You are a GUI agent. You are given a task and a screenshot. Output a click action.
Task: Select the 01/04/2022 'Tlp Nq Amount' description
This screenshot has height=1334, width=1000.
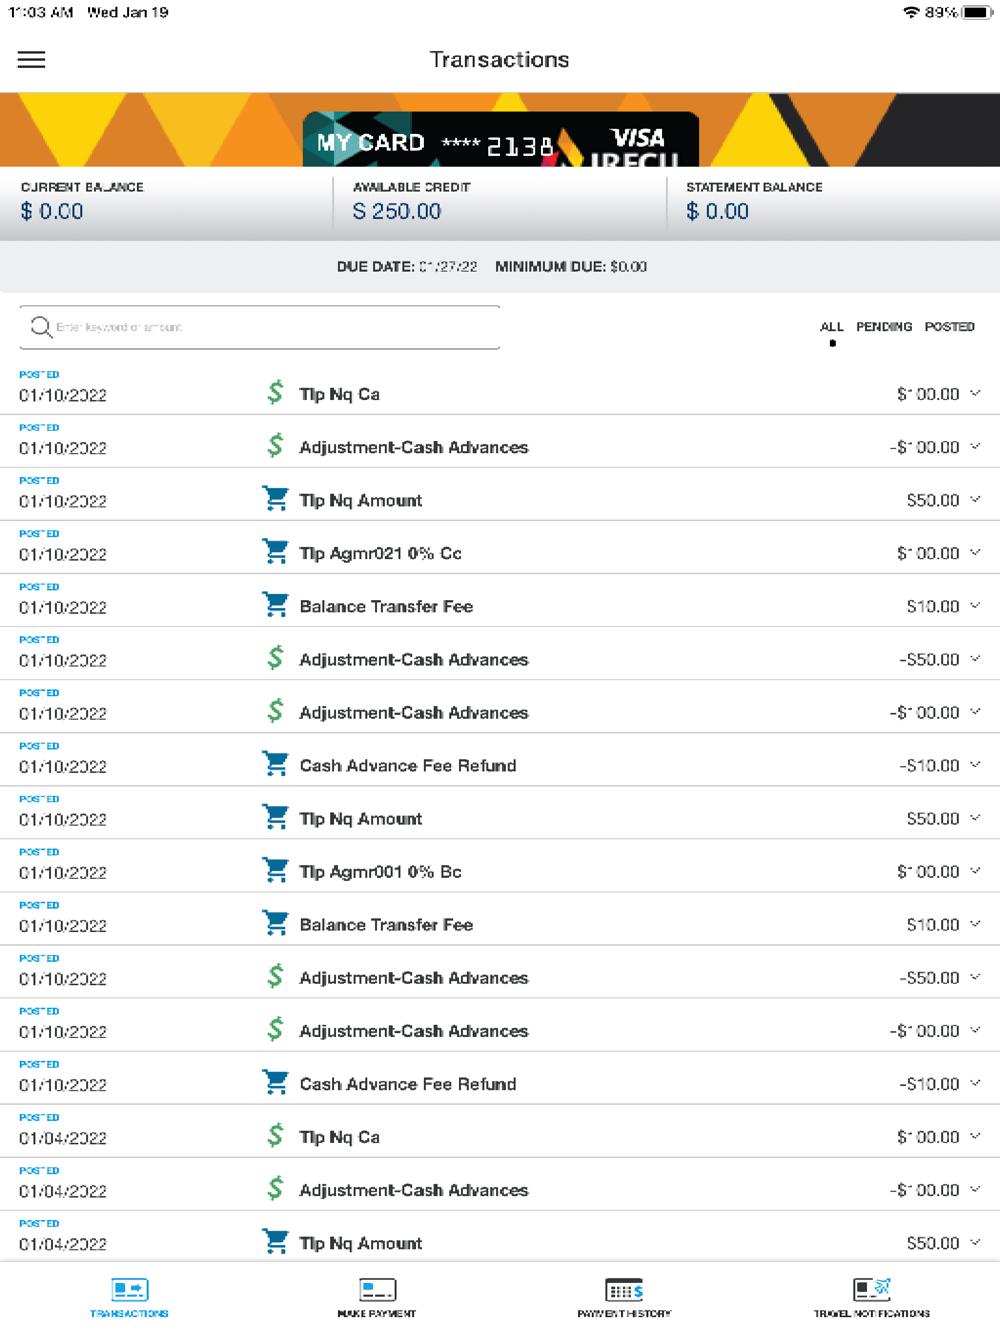[x=361, y=1243]
